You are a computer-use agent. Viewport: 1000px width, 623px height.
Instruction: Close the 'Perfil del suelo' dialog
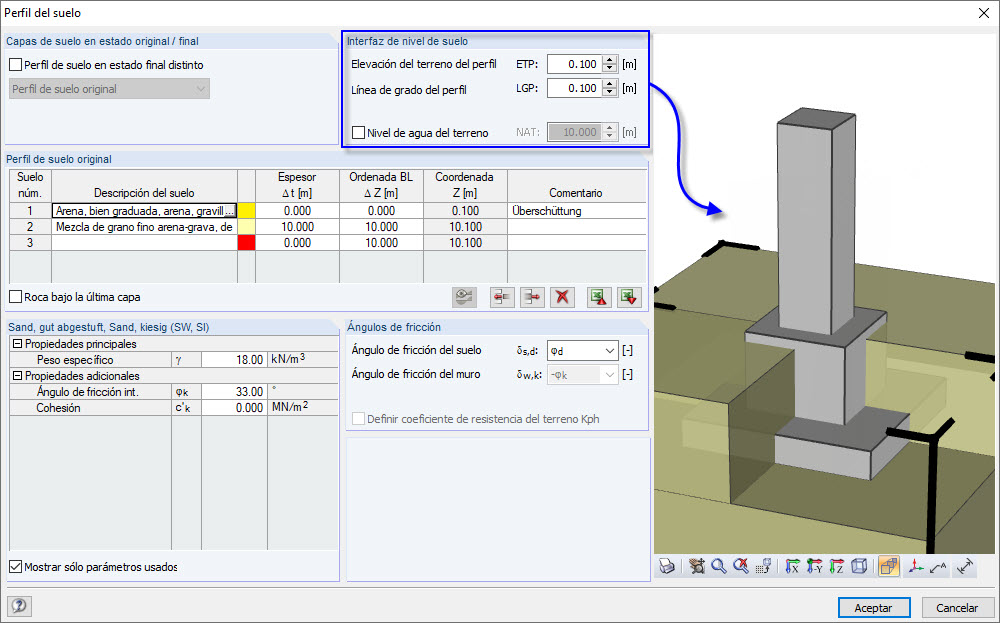(983, 13)
